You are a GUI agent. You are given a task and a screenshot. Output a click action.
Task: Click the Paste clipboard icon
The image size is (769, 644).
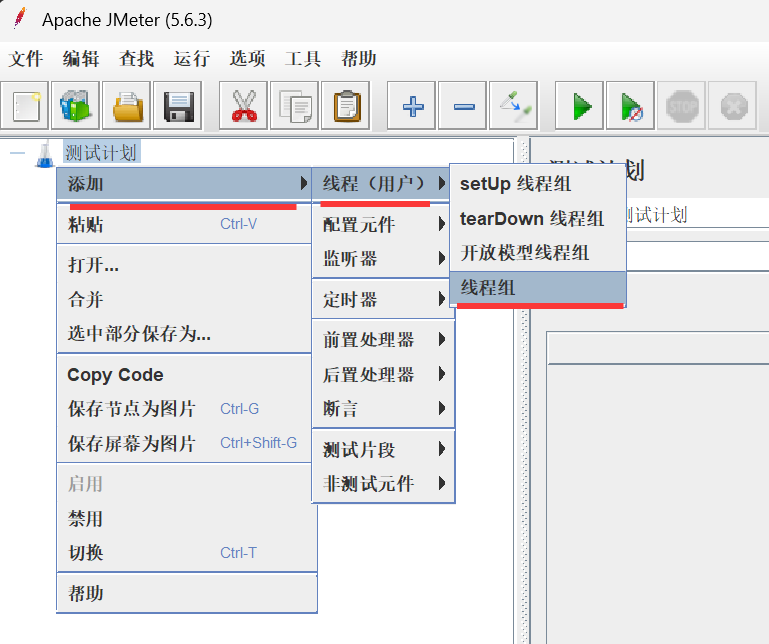pyautogui.click(x=346, y=106)
